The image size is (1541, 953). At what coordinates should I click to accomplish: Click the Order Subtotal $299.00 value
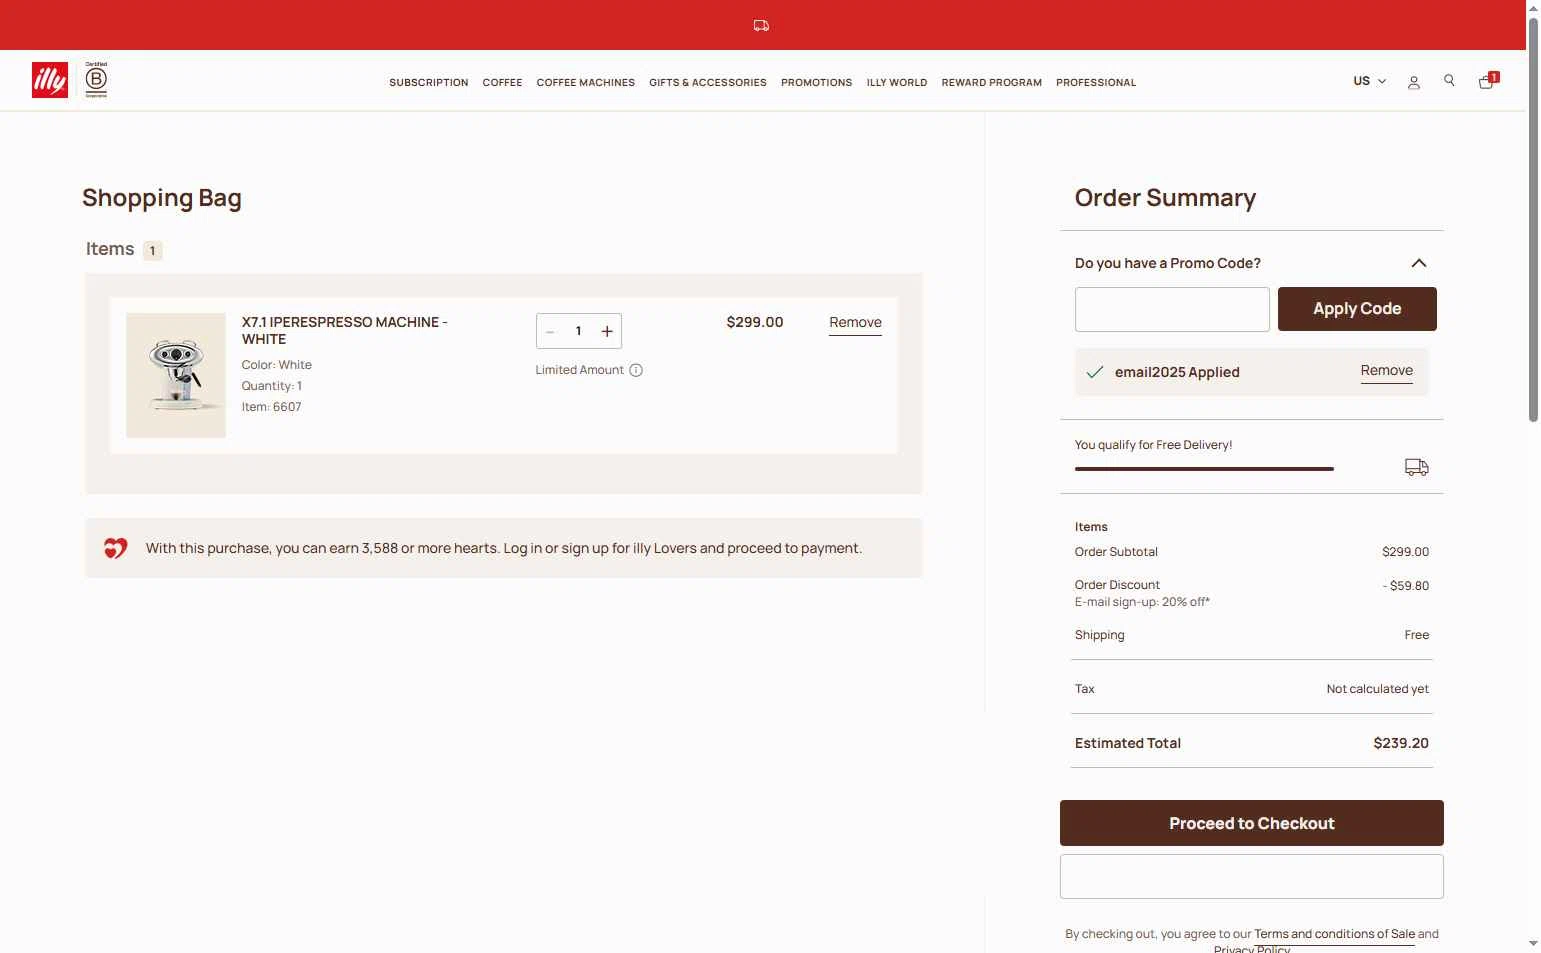[x=1405, y=552]
